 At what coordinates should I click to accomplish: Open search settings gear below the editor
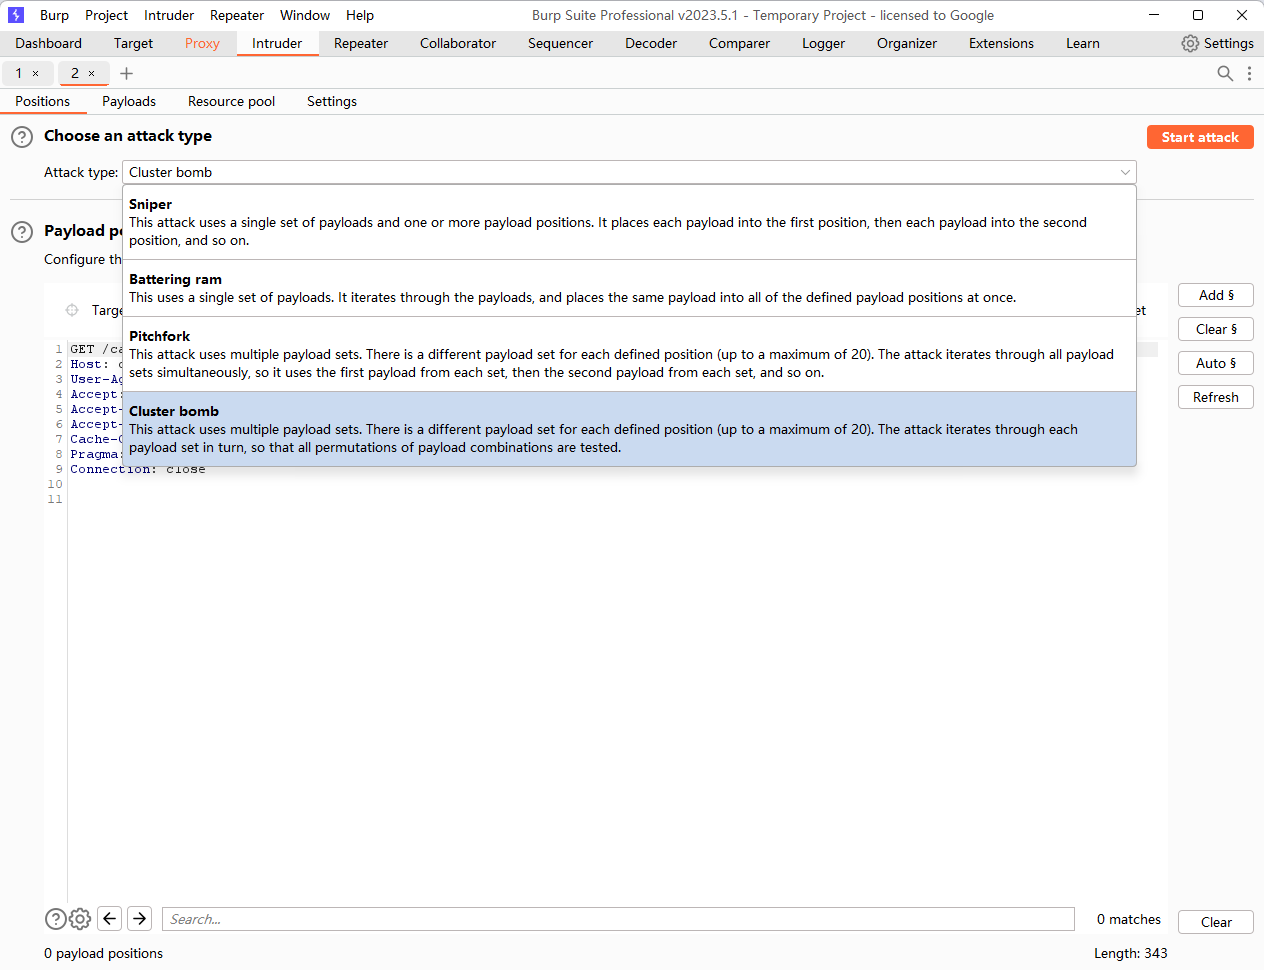point(80,919)
